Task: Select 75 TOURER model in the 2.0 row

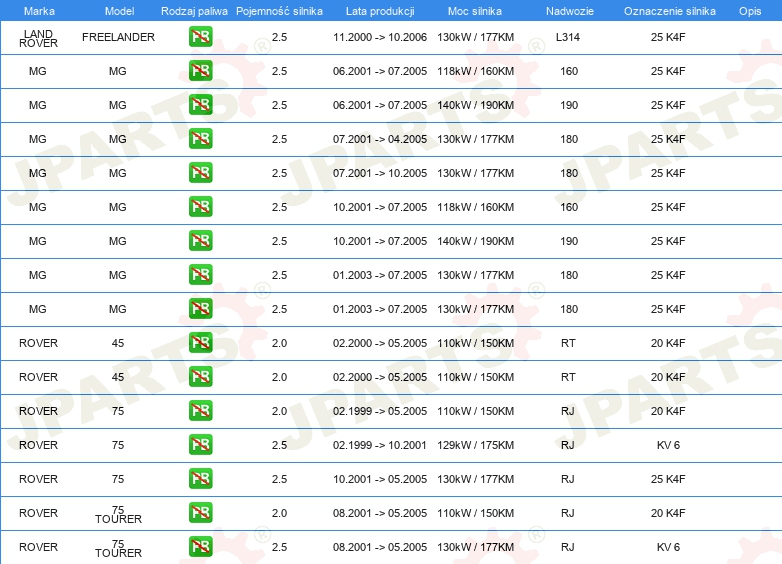Action: [118, 515]
